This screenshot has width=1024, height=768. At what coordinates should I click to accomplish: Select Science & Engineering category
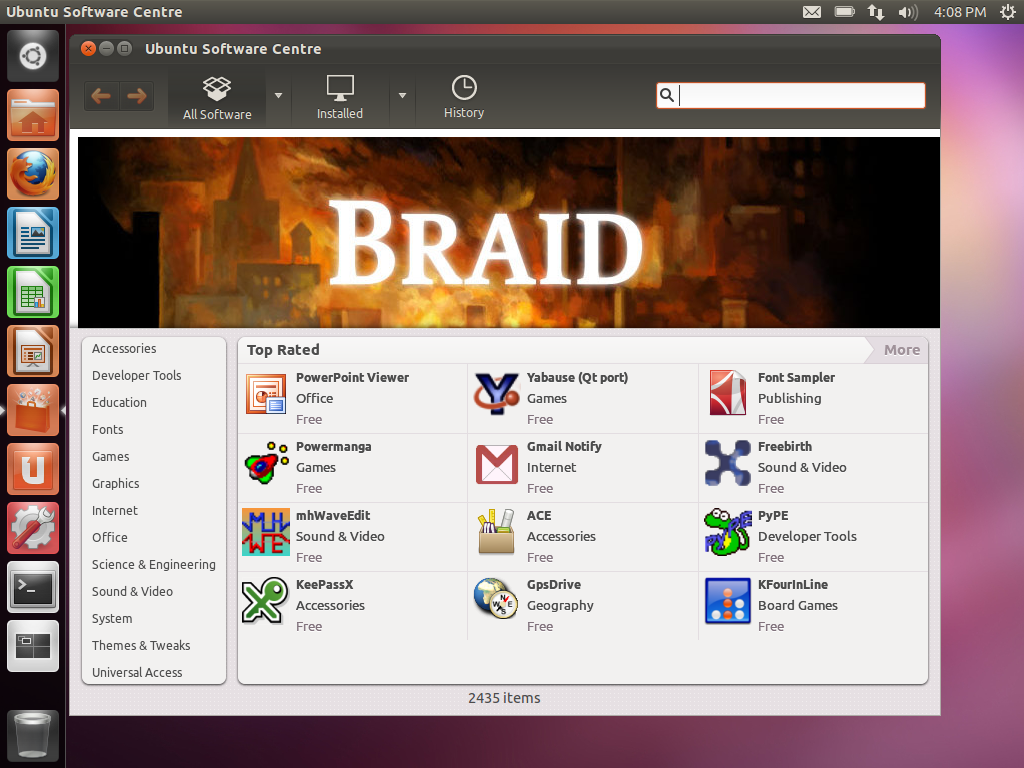[153, 564]
